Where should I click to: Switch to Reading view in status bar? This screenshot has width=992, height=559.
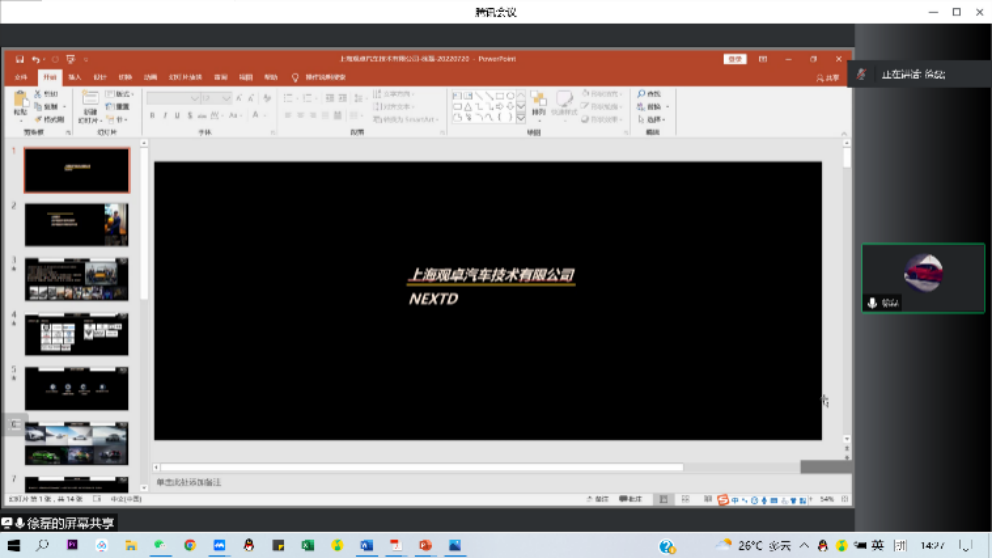pyautogui.click(x=707, y=500)
